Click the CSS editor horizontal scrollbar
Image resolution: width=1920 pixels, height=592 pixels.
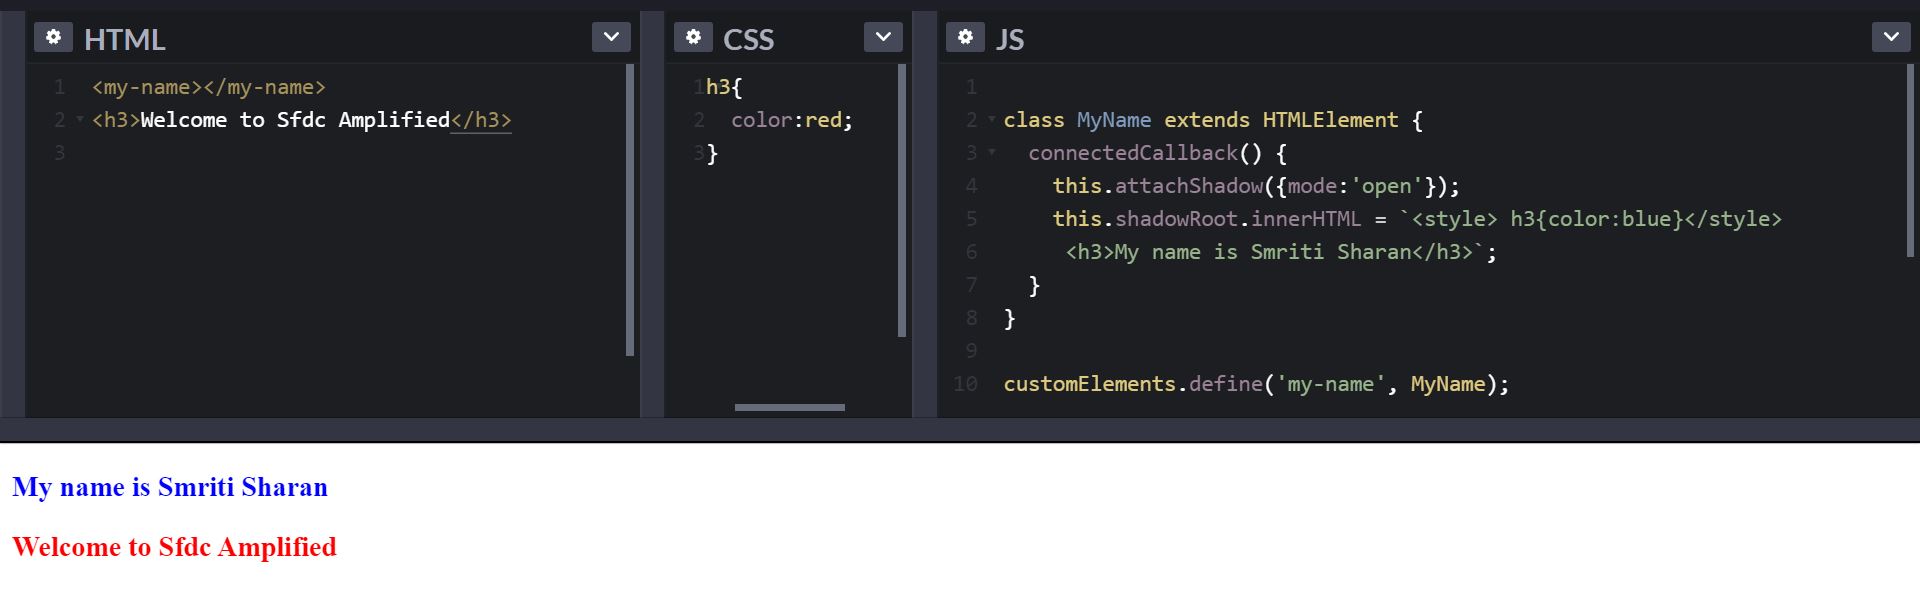coord(789,407)
